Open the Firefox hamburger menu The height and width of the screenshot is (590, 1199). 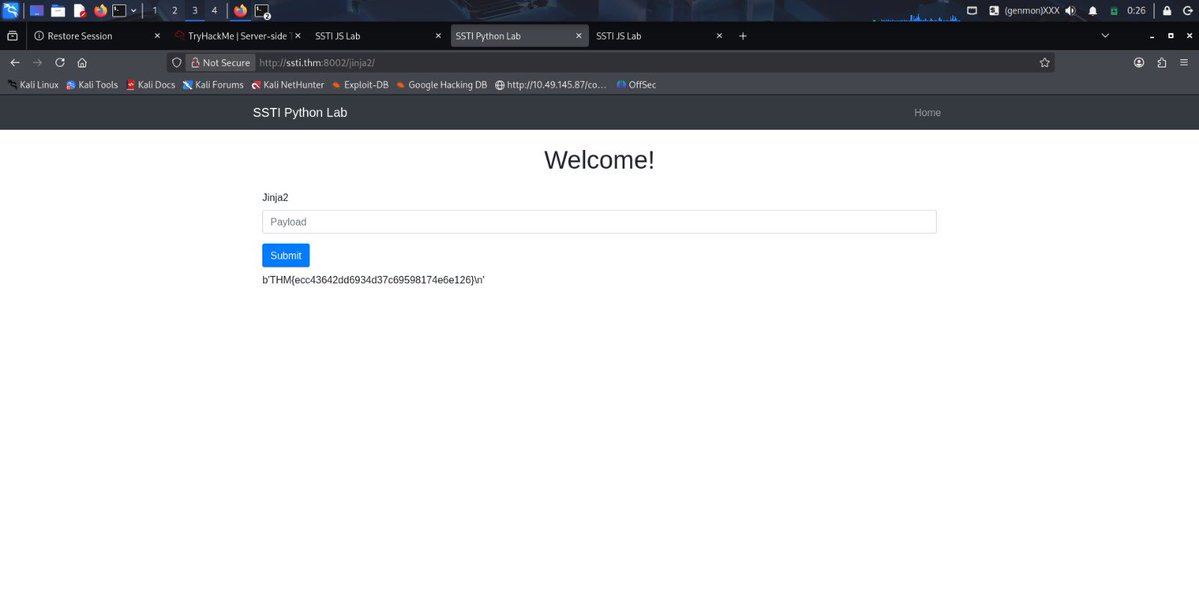pos(1184,63)
